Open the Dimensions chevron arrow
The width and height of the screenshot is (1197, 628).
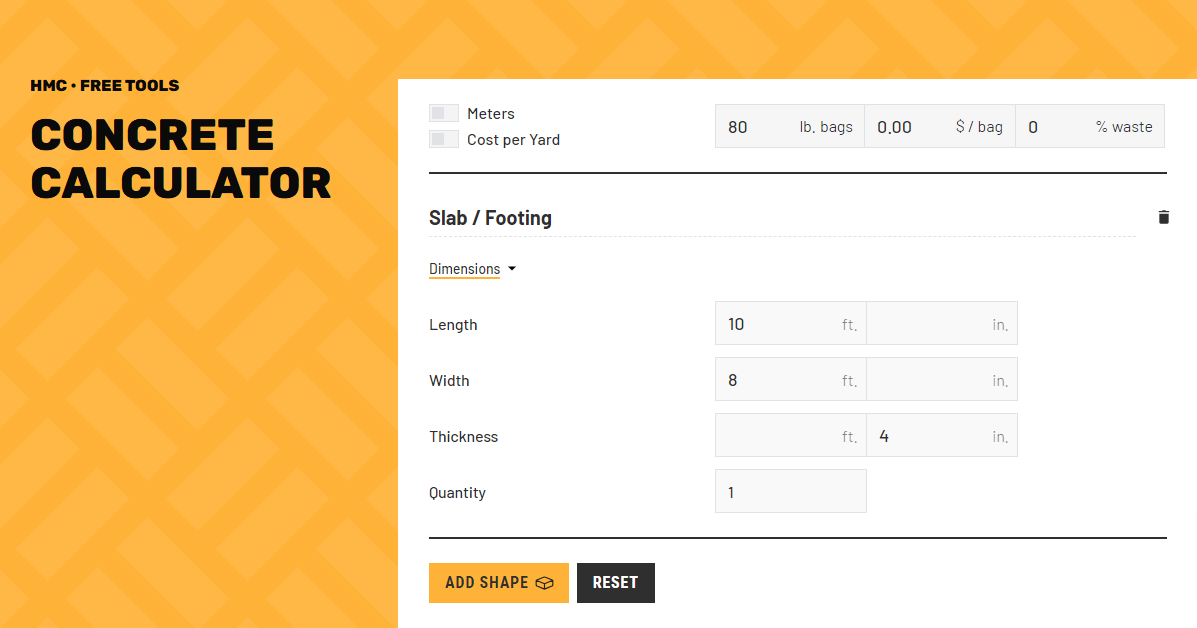pos(511,268)
